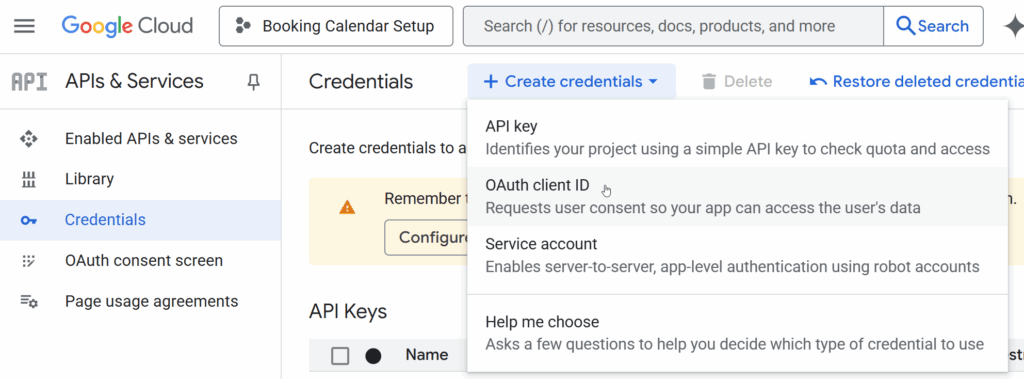
Task: Click the Enabled APIs diamond icon
Action: tap(29, 139)
